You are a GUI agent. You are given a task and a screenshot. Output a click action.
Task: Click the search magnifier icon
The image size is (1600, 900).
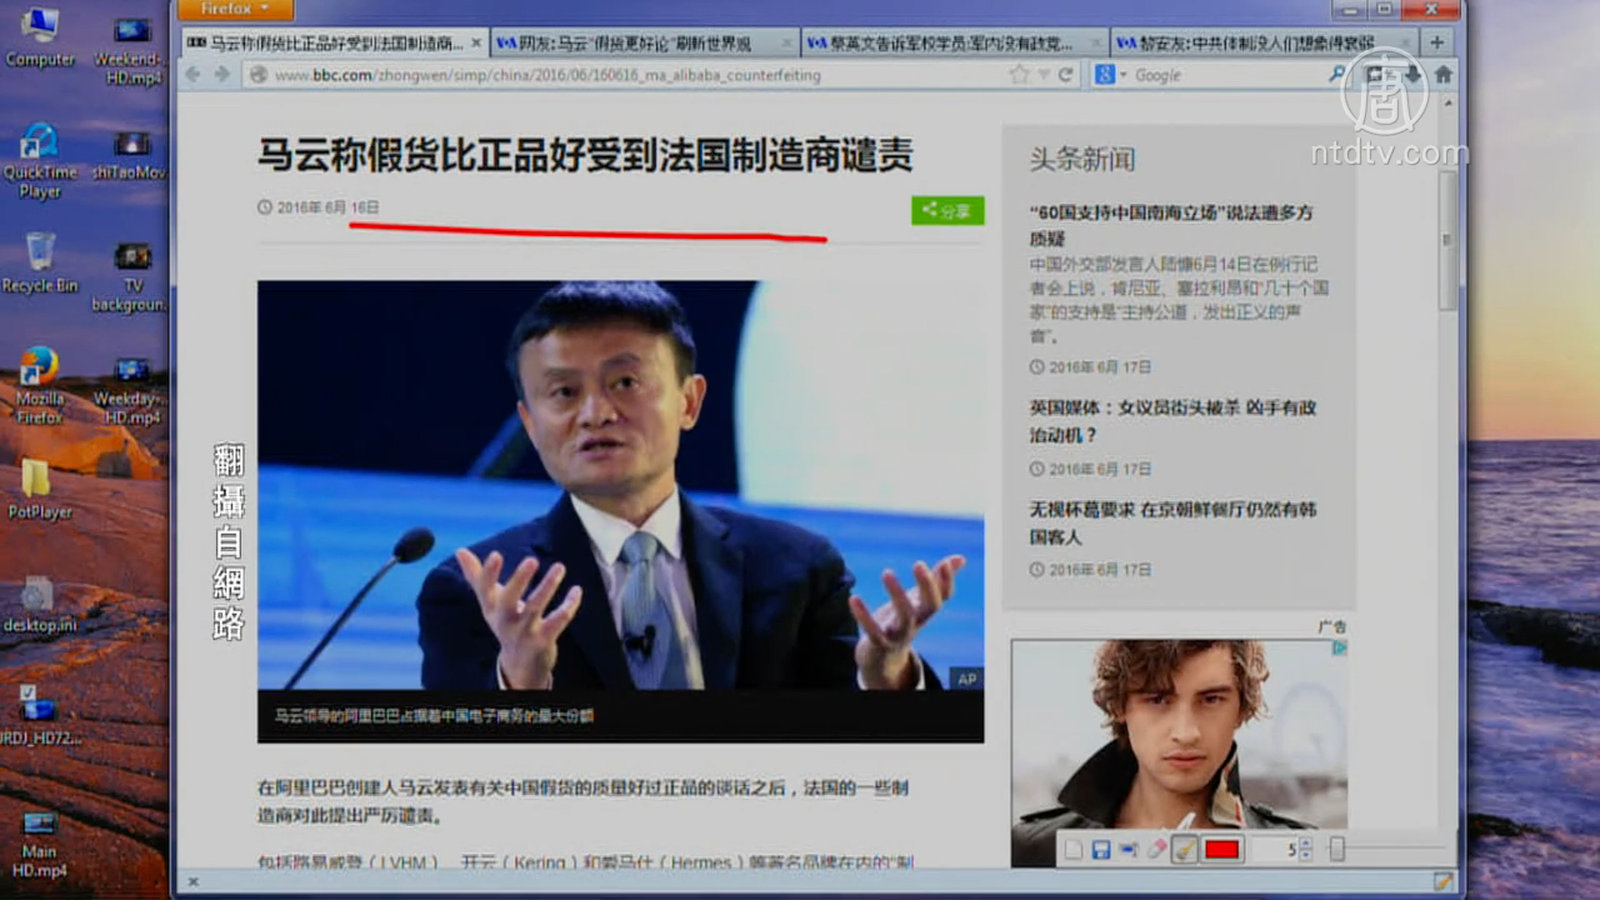pyautogui.click(x=1336, y=75)
